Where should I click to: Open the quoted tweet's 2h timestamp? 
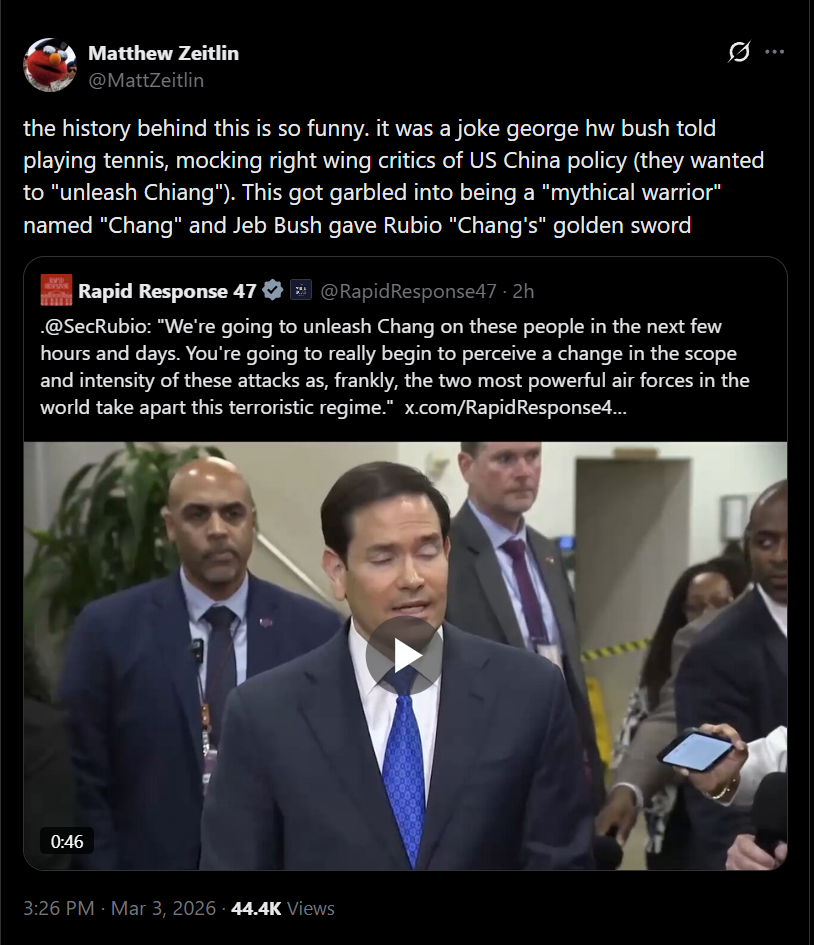pyautogui.click(x=523, y=291)
